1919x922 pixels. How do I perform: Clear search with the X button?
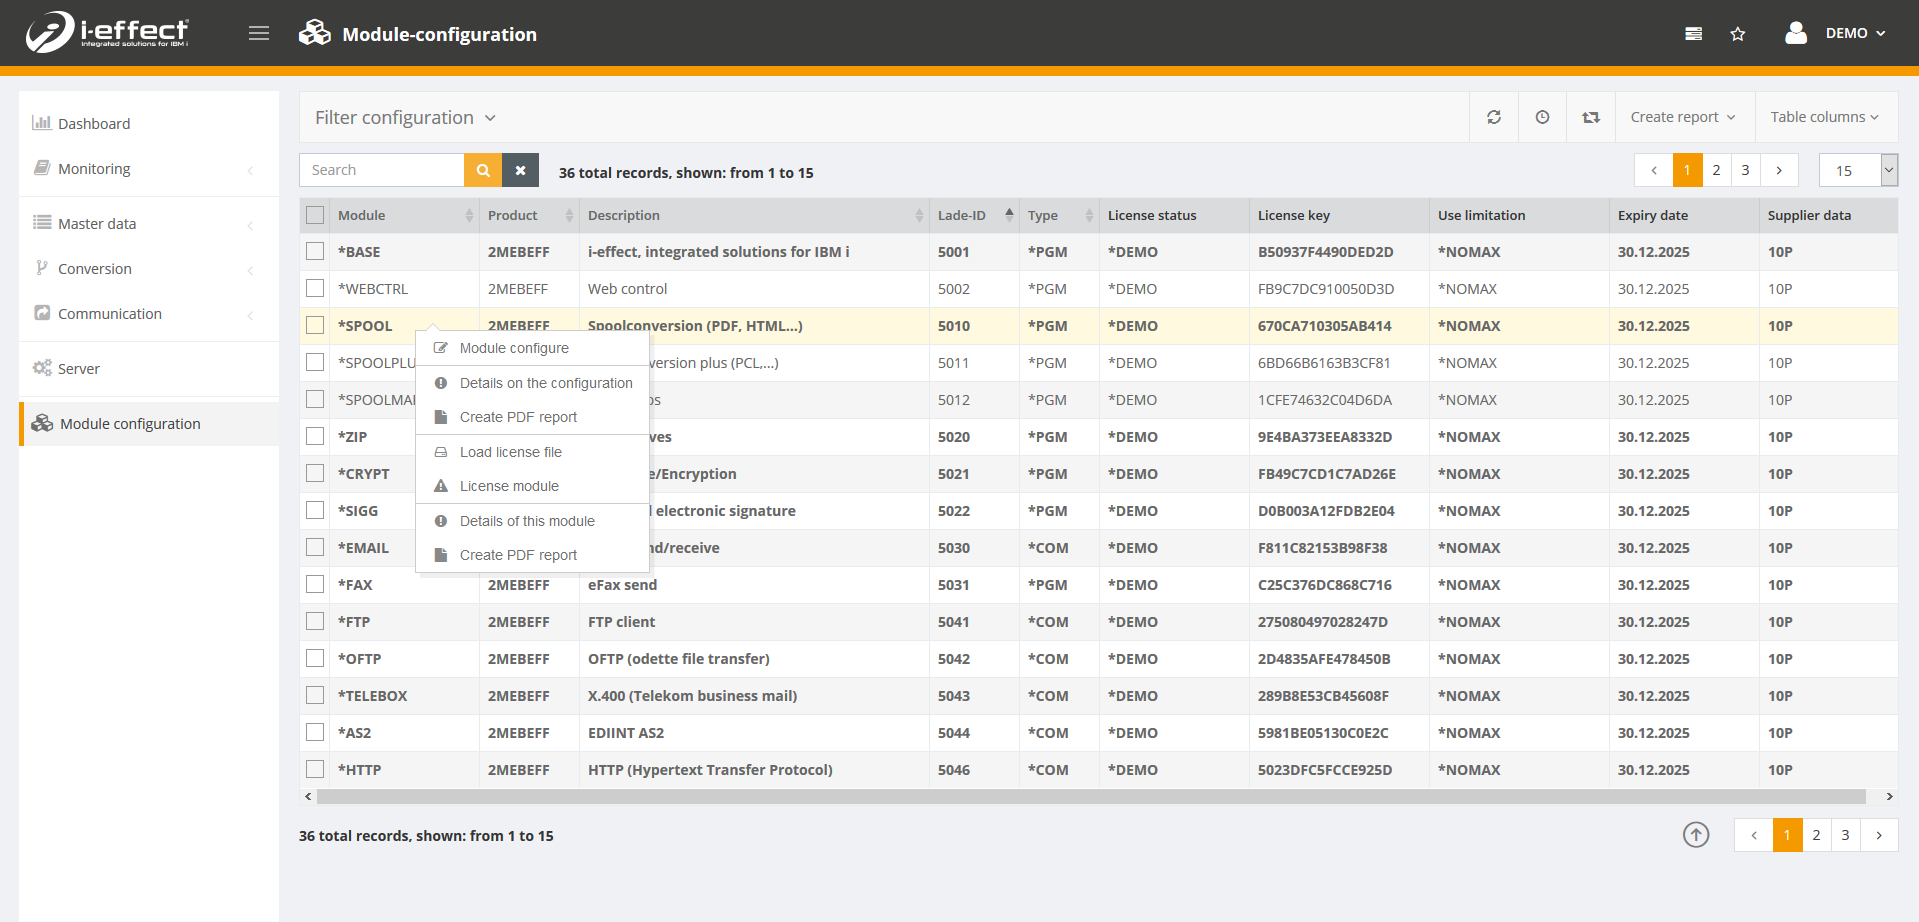click(x=520, y=170)
